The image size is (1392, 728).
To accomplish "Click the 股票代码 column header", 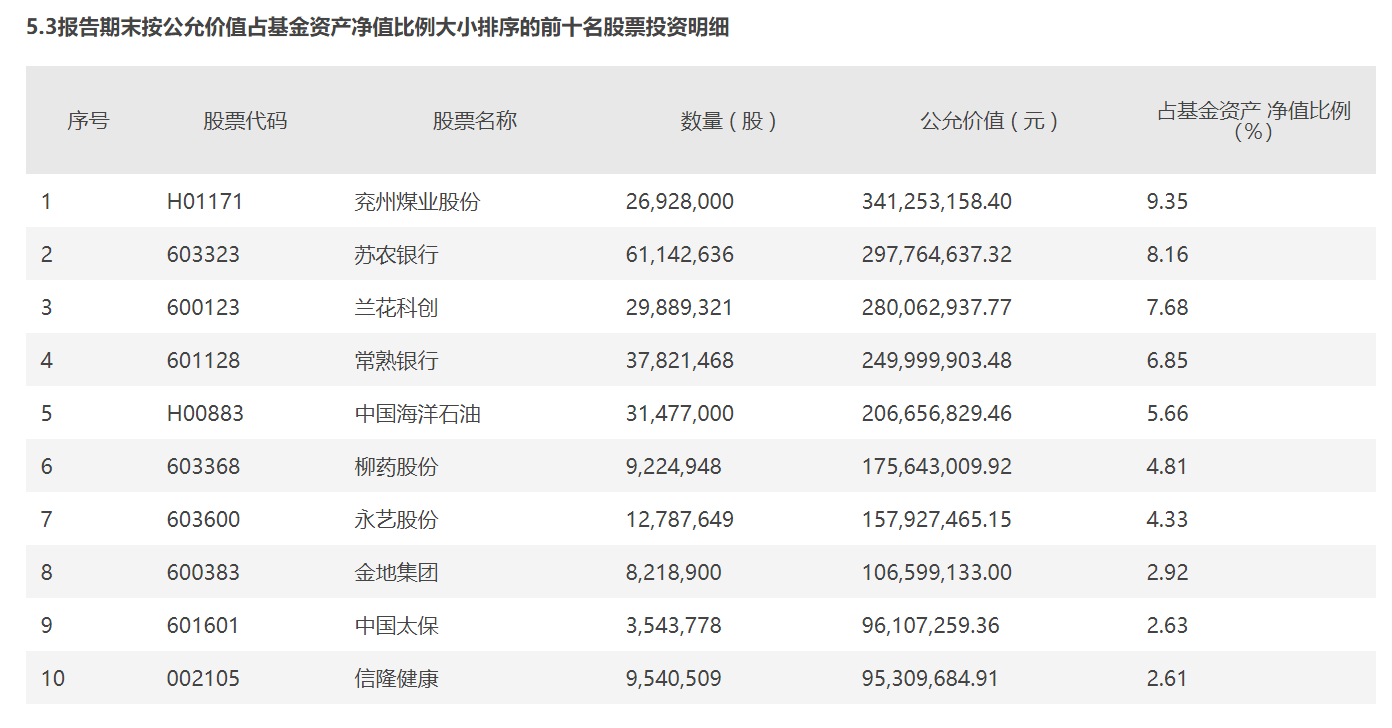I will 245,121.
